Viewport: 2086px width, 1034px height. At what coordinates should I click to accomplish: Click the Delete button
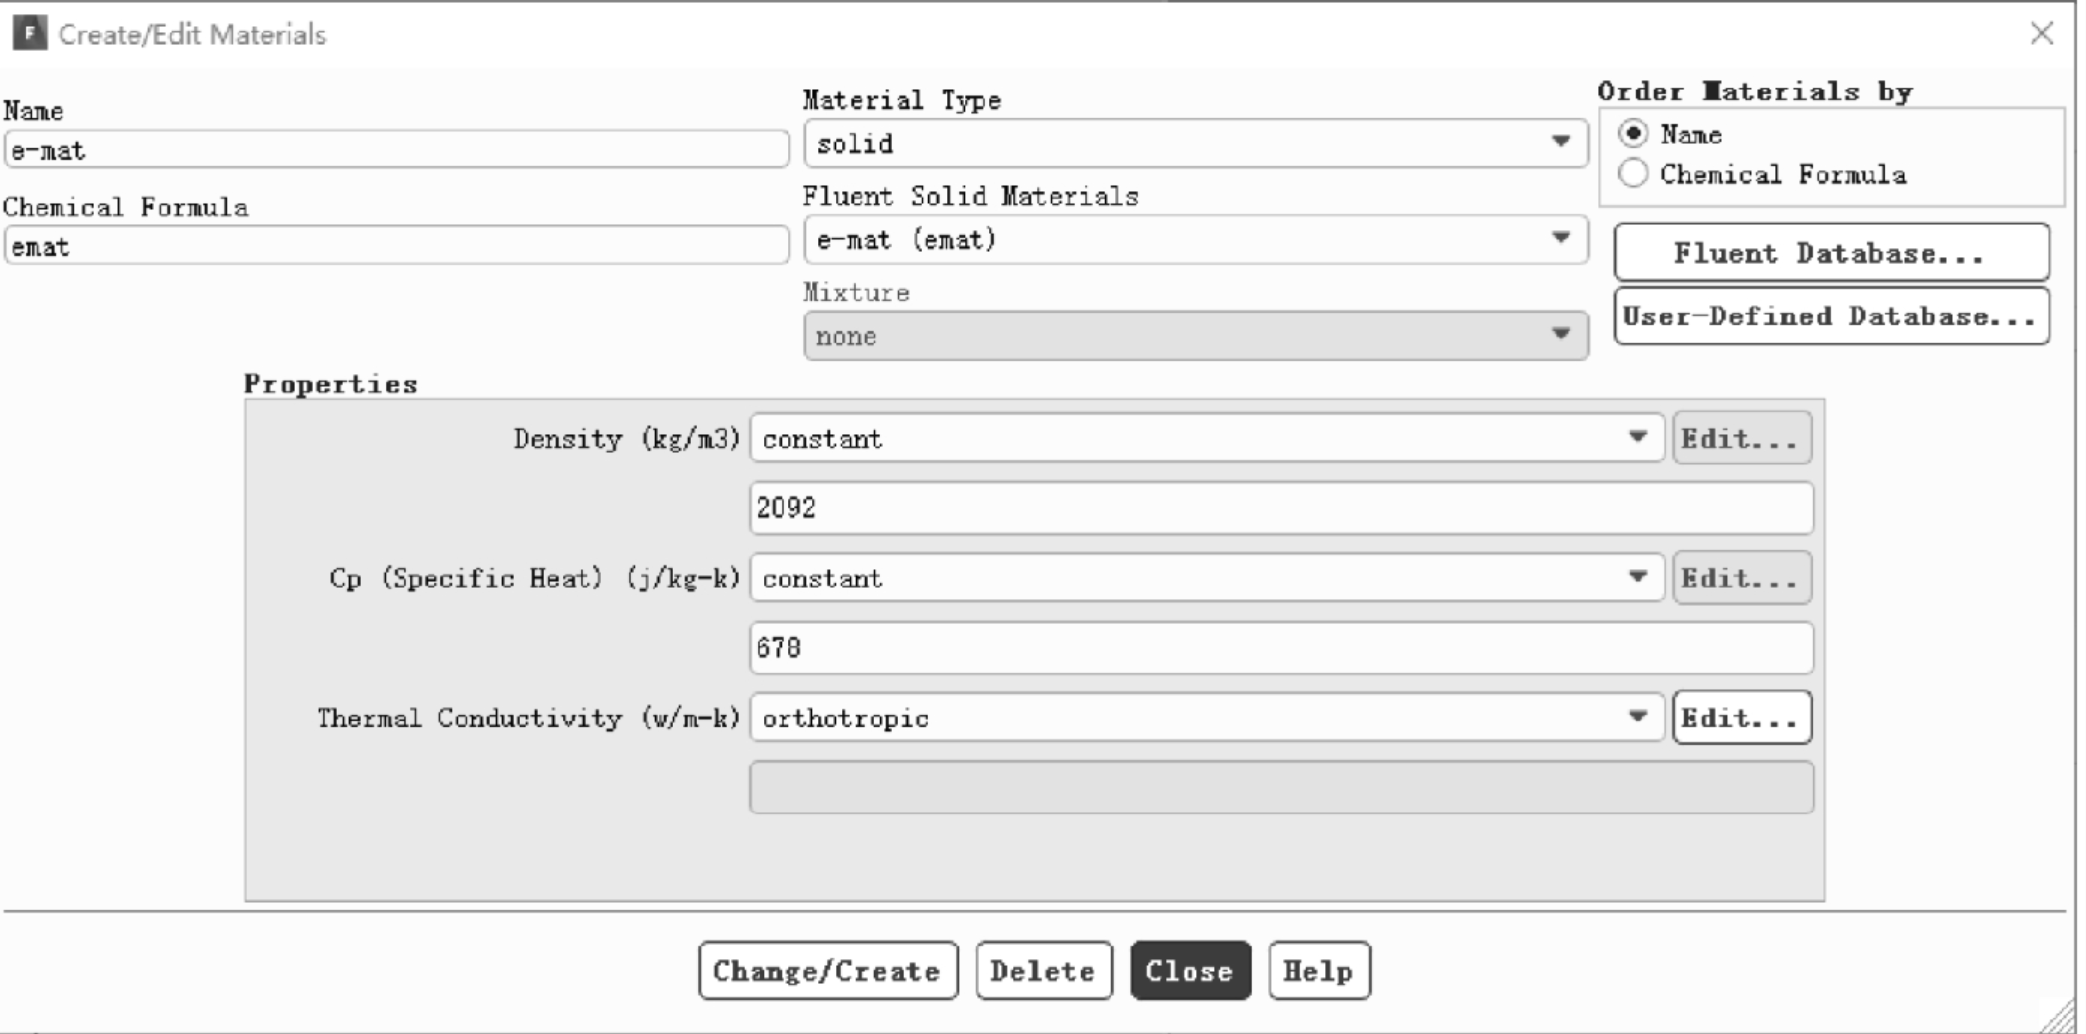(1043, 970)
